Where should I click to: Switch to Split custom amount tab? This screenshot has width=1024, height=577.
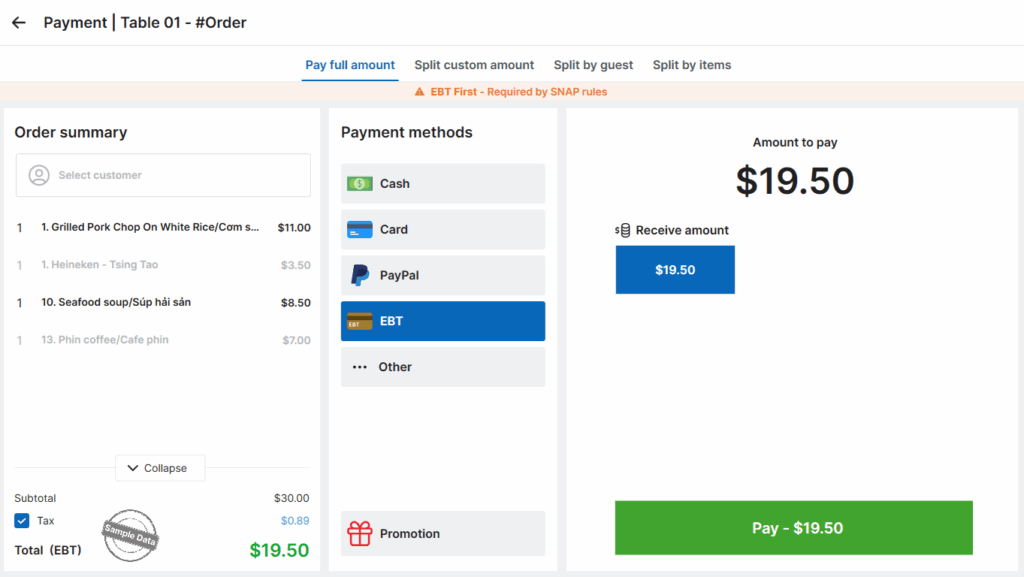(474, 65)
